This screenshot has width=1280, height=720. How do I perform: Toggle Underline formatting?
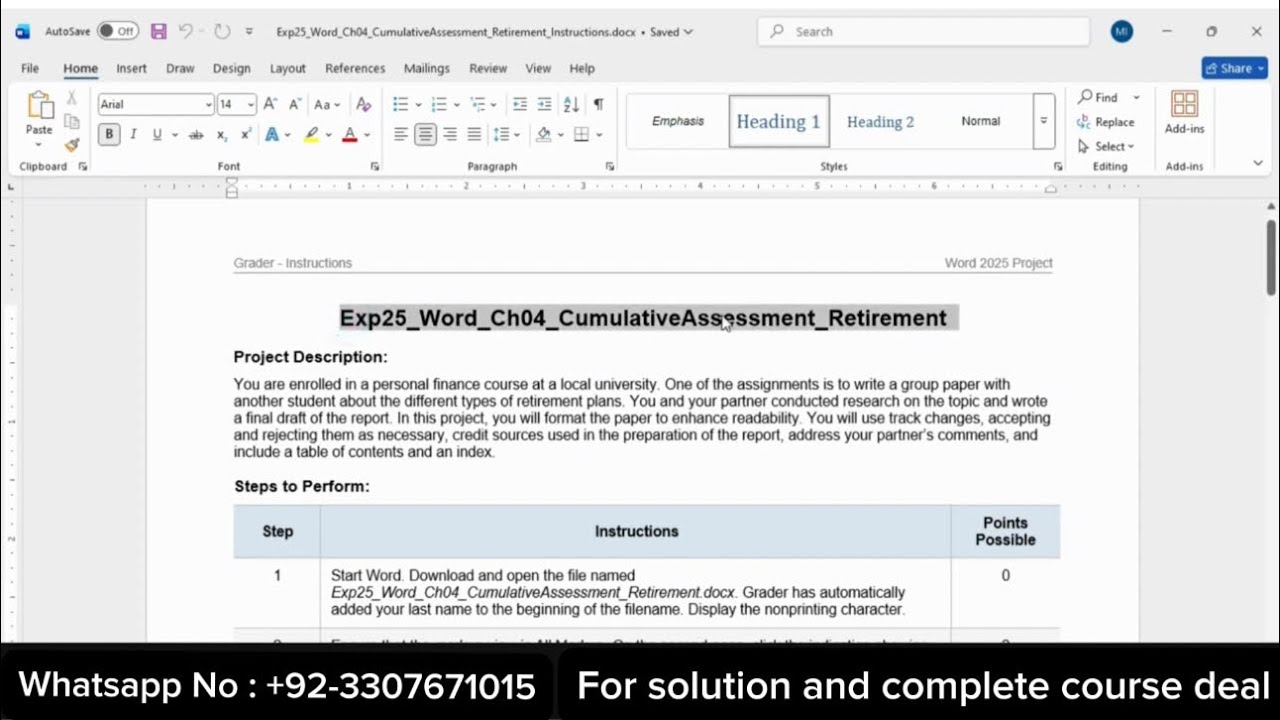[157, 134]
